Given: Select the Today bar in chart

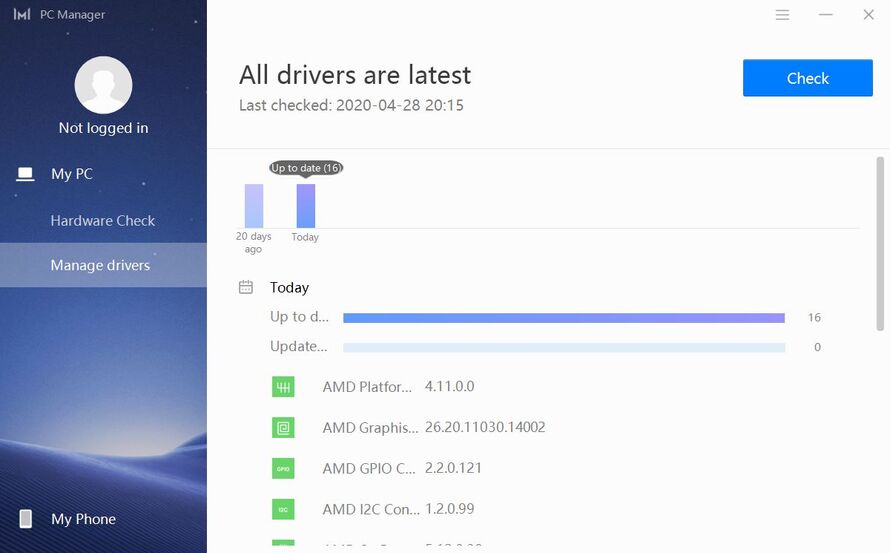Looking at the screenshot, I should tap(305, 206).
